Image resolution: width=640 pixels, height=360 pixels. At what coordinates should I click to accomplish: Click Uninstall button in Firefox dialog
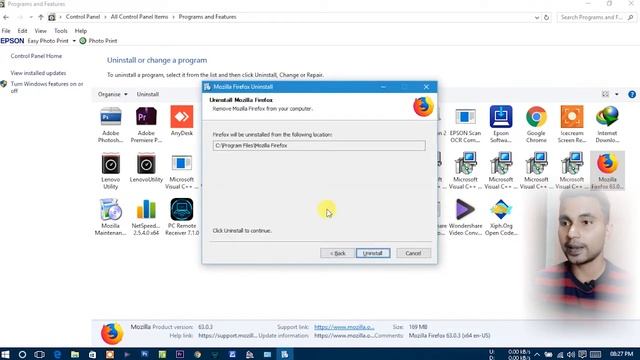[x=373, y=253]
